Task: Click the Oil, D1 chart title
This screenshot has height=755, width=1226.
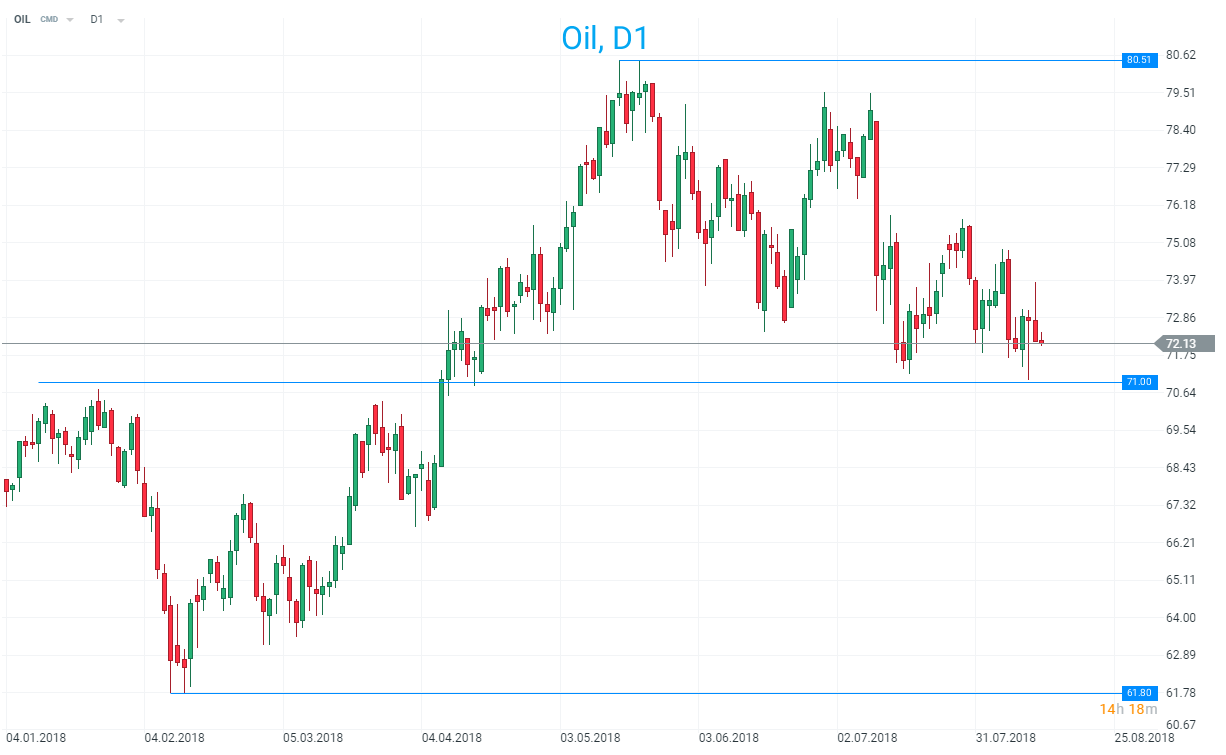Action: coord(605,38)
